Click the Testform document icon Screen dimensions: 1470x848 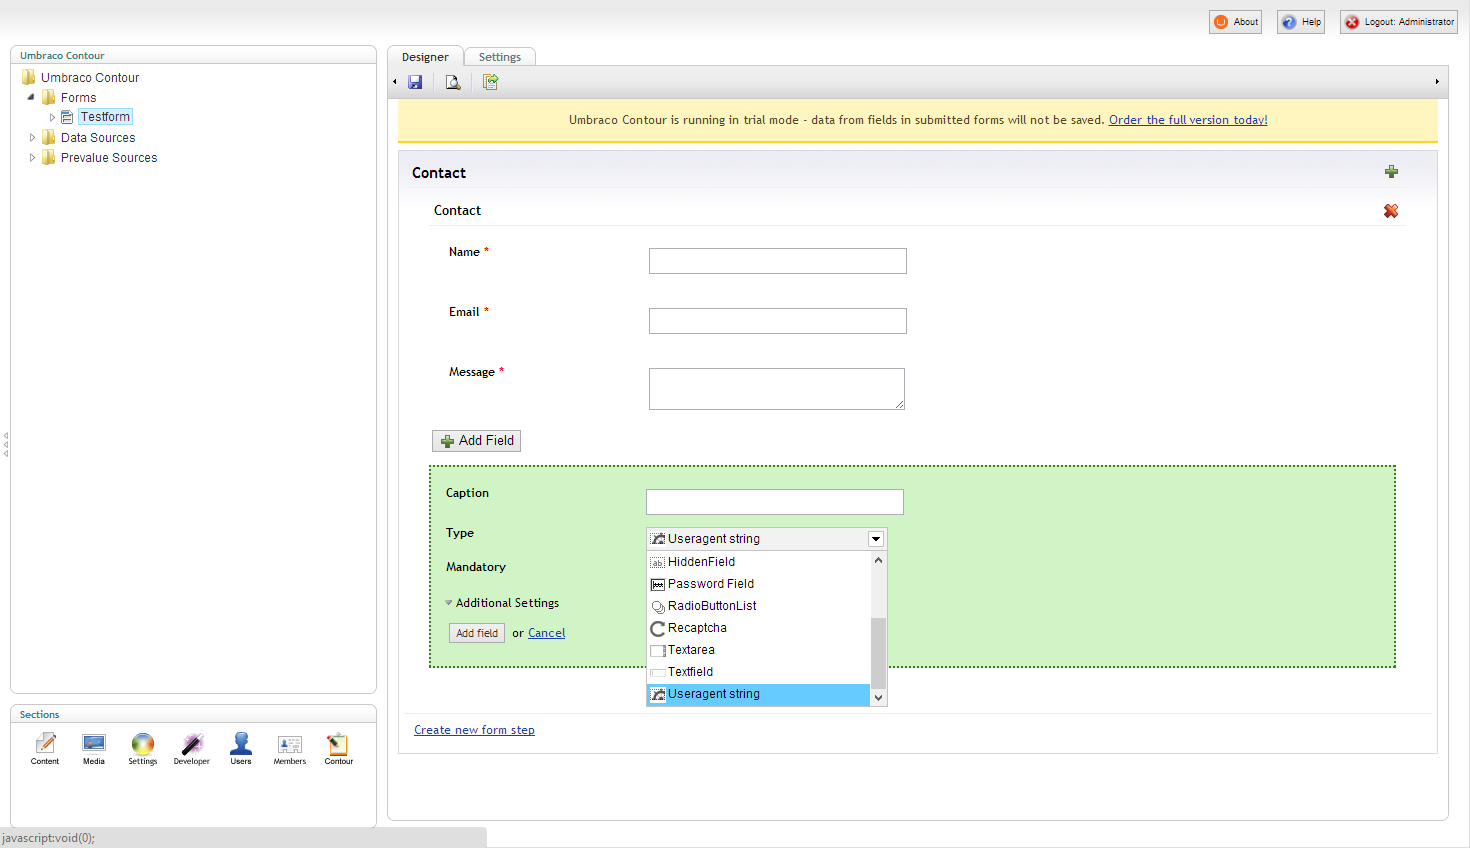pos(68,117)
